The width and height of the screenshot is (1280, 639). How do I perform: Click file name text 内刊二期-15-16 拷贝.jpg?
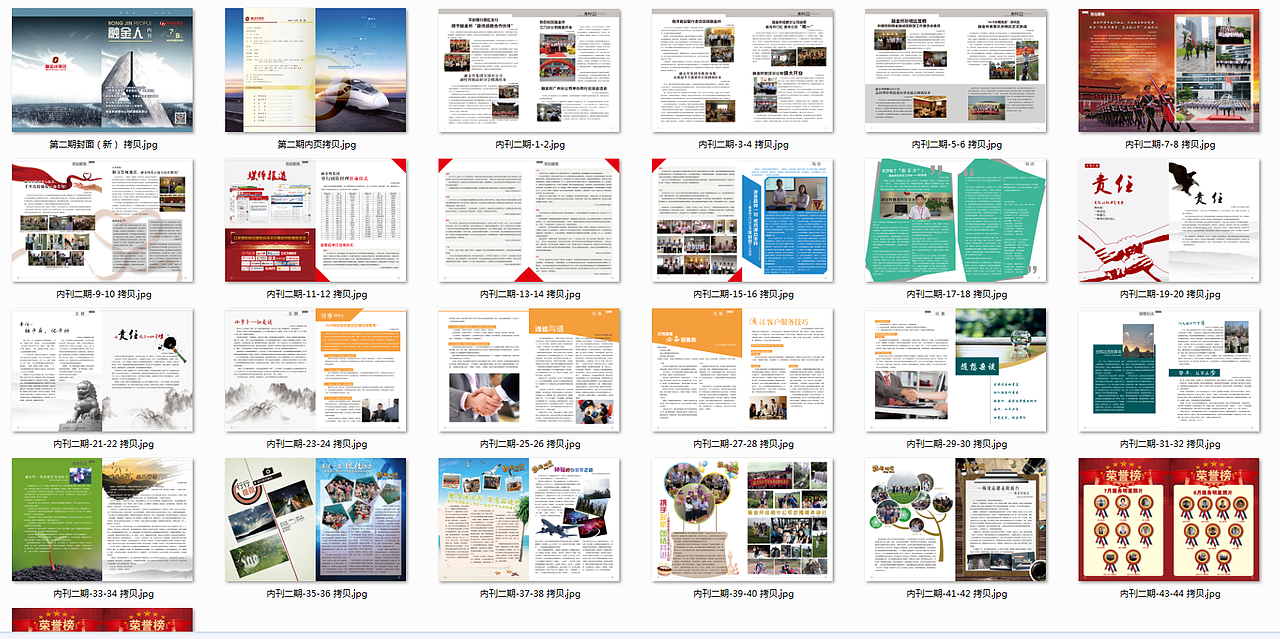tap(742, 295)
